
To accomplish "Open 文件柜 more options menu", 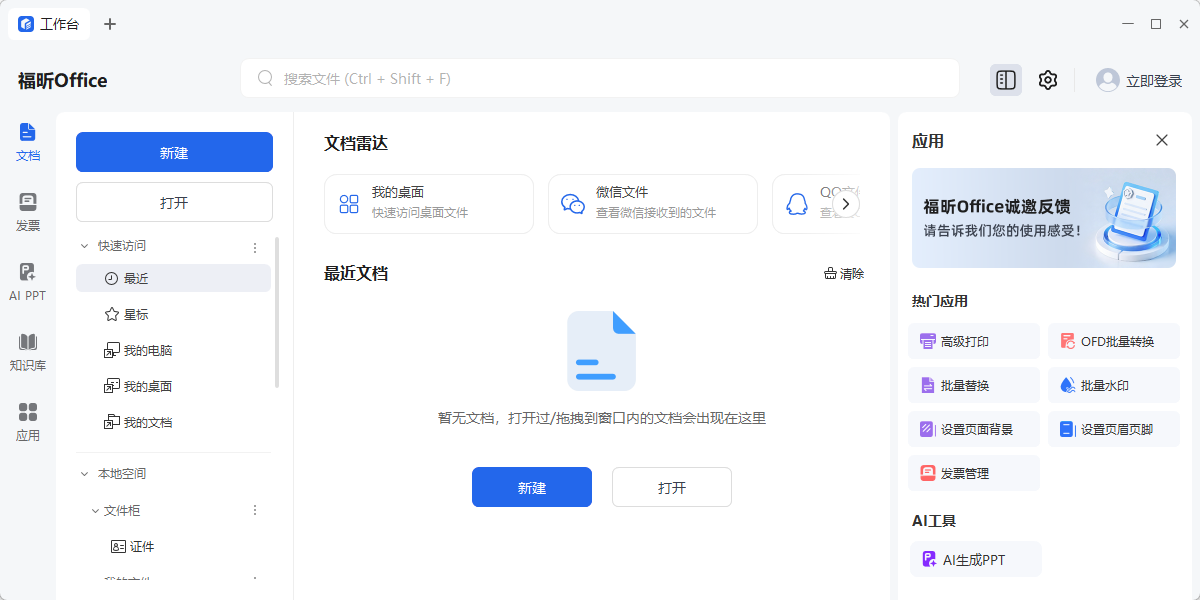I will pyautogui.click(x=255, y=510).
